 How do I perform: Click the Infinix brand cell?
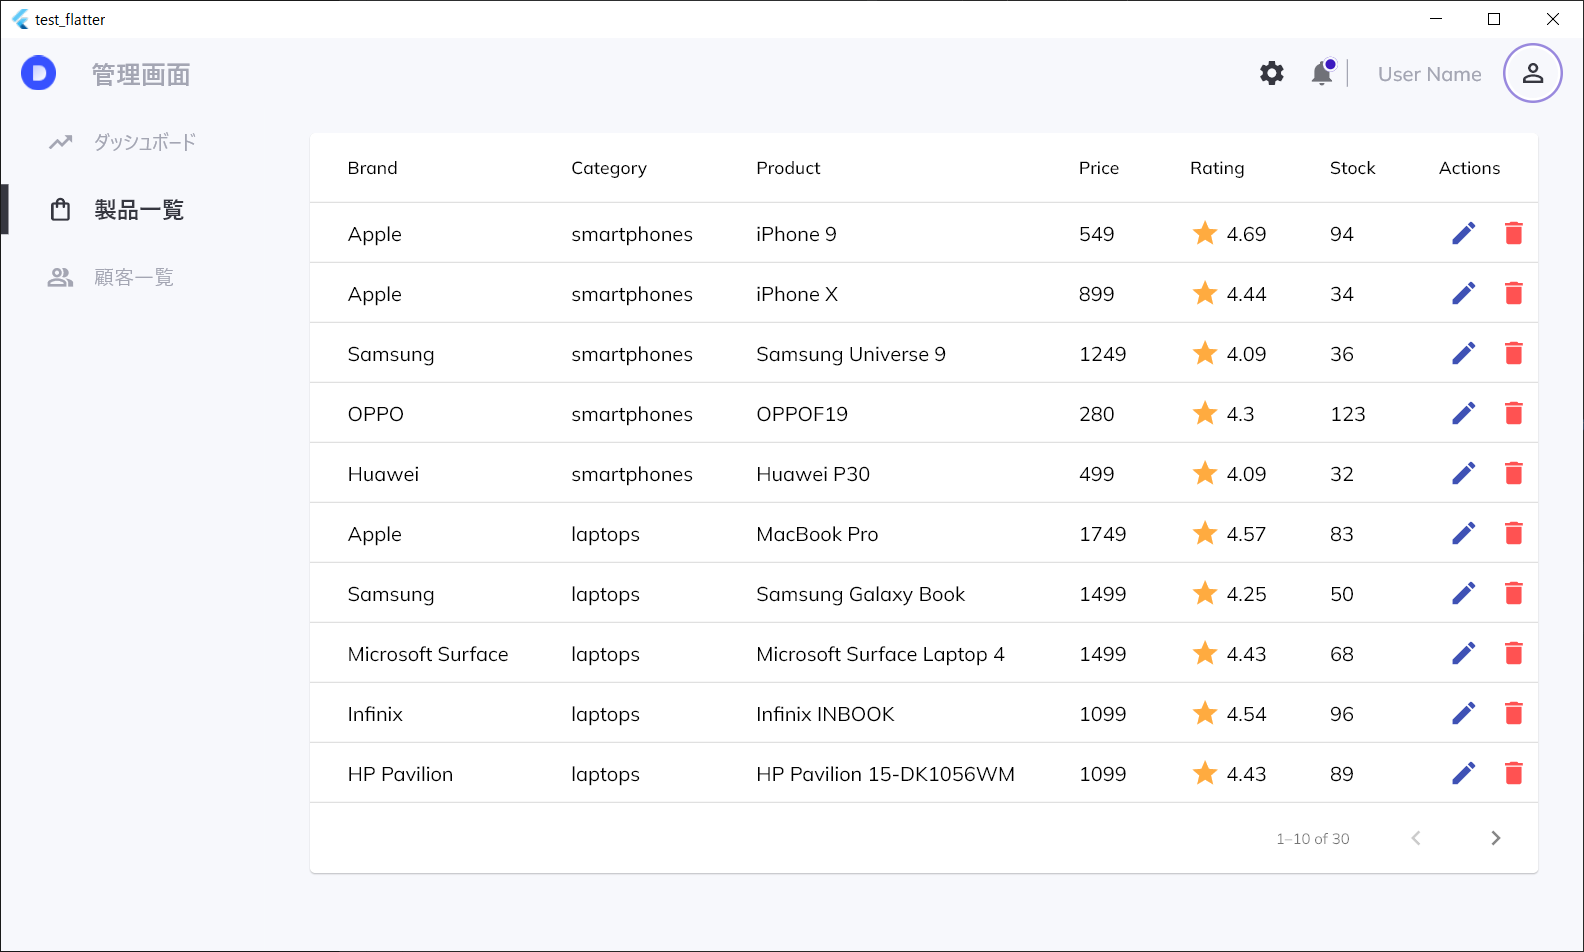click(x=375, y=714)
